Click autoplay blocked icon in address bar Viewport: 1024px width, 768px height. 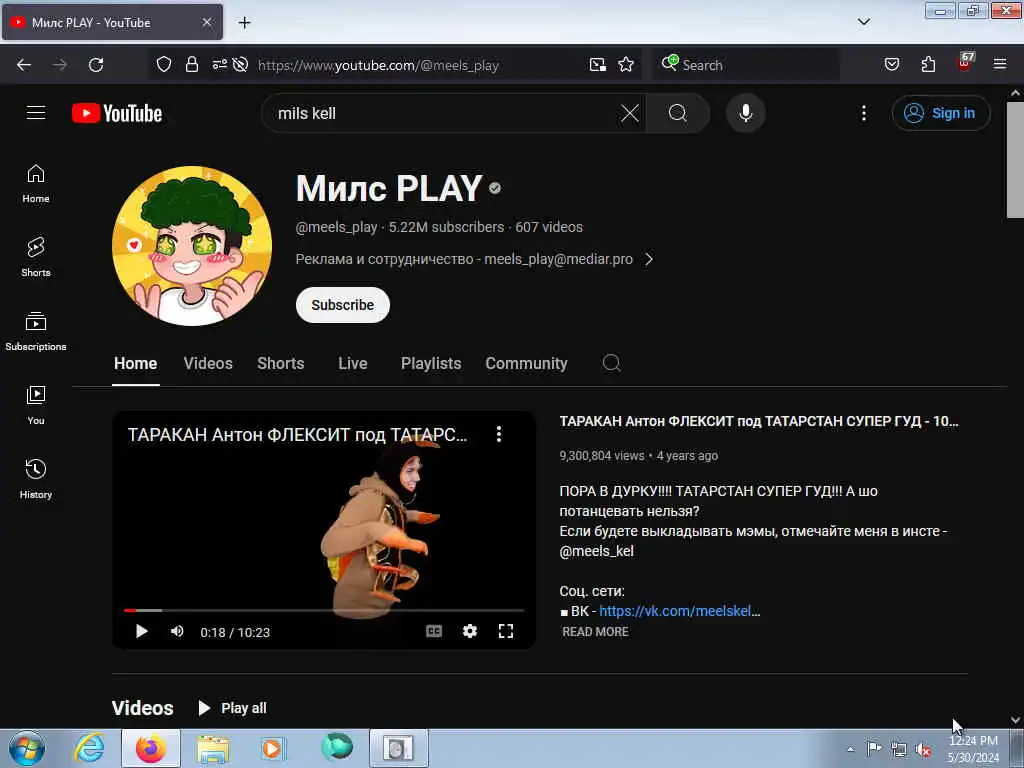click(x=240, y=65)
